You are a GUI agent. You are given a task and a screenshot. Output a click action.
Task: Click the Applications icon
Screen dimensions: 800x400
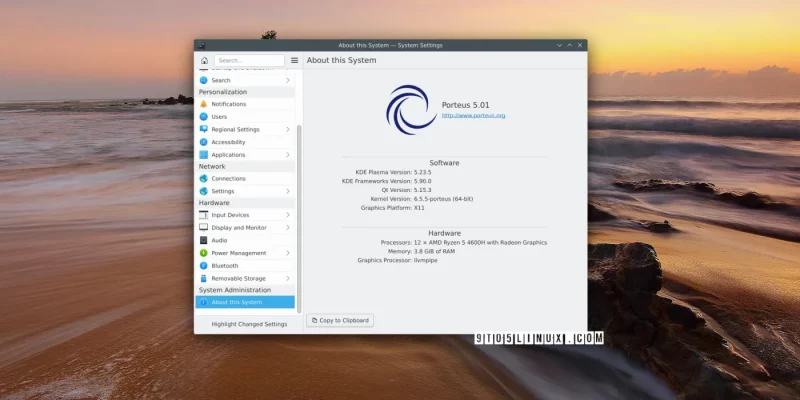click(x=204, y=155)
